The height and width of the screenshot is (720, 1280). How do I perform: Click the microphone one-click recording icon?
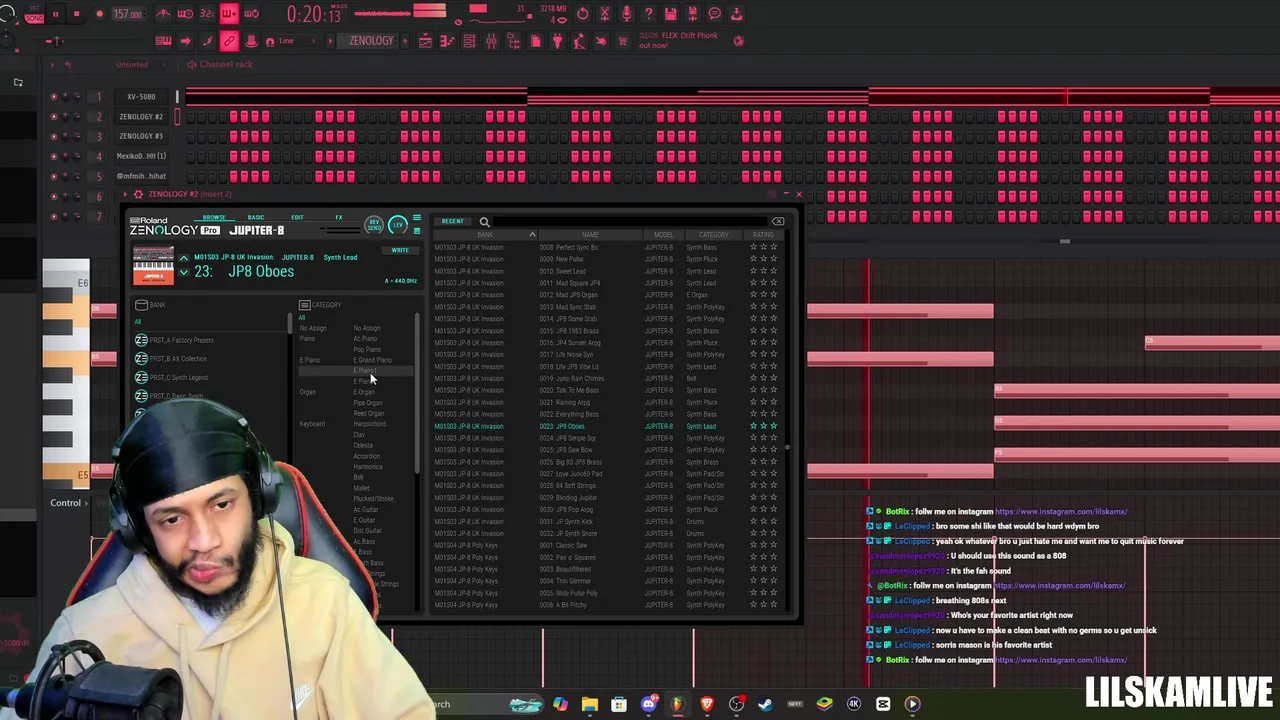[627, 14]
